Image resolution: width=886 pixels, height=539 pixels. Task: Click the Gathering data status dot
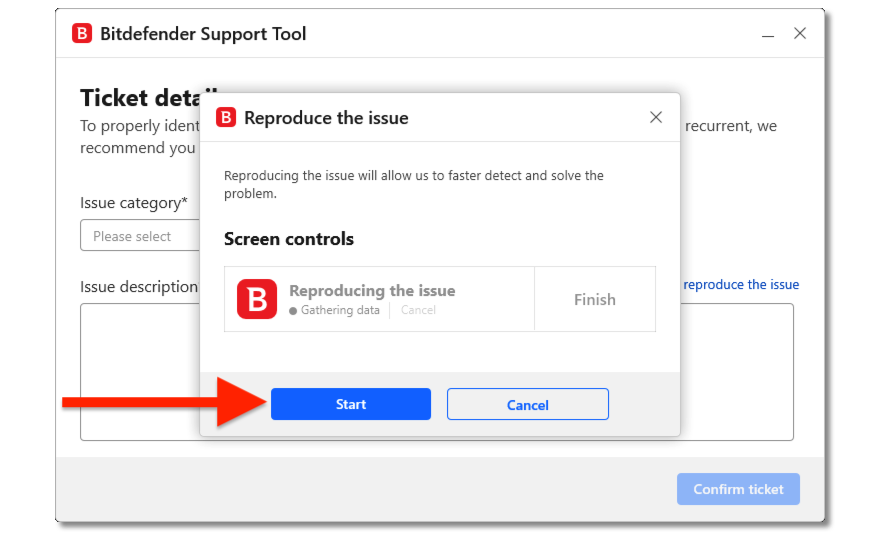[x=293, y=311]
